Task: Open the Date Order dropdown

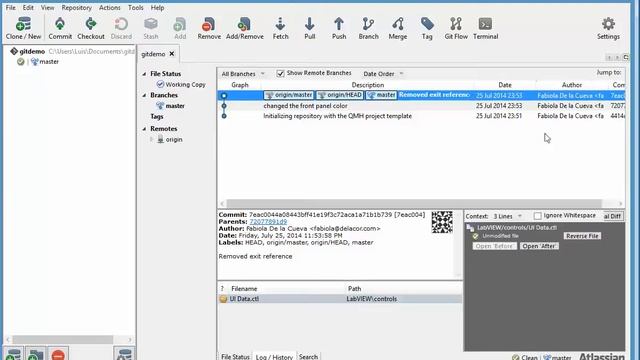Action: pyautogui.click(x=383, y=74)
